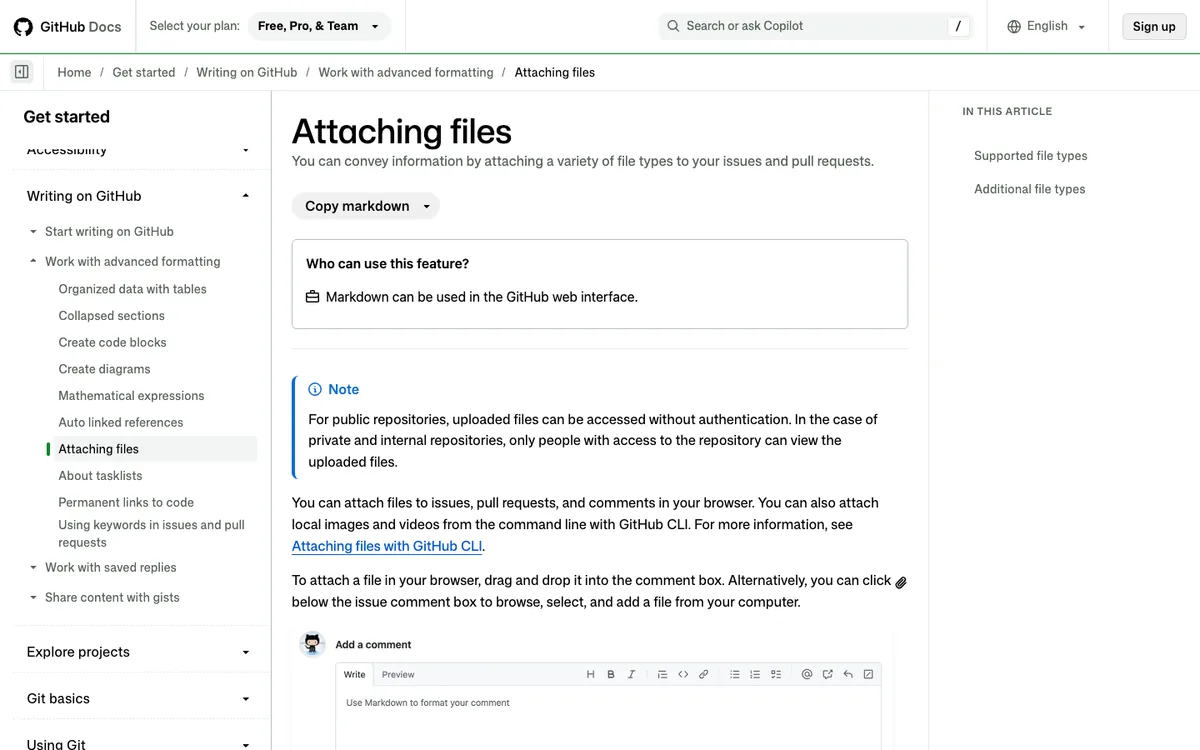Open Using keywords in issues and pull requests

point(152,534)
